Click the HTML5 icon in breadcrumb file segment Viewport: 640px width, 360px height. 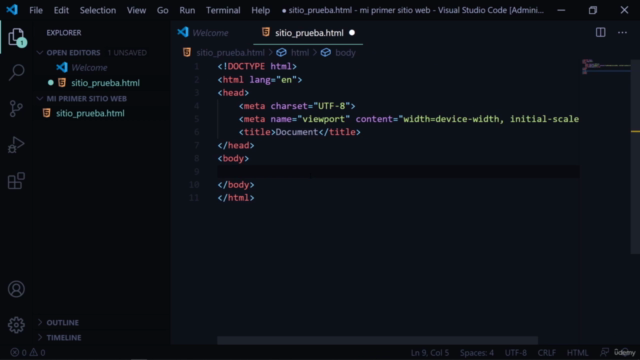tap(187, 52)
